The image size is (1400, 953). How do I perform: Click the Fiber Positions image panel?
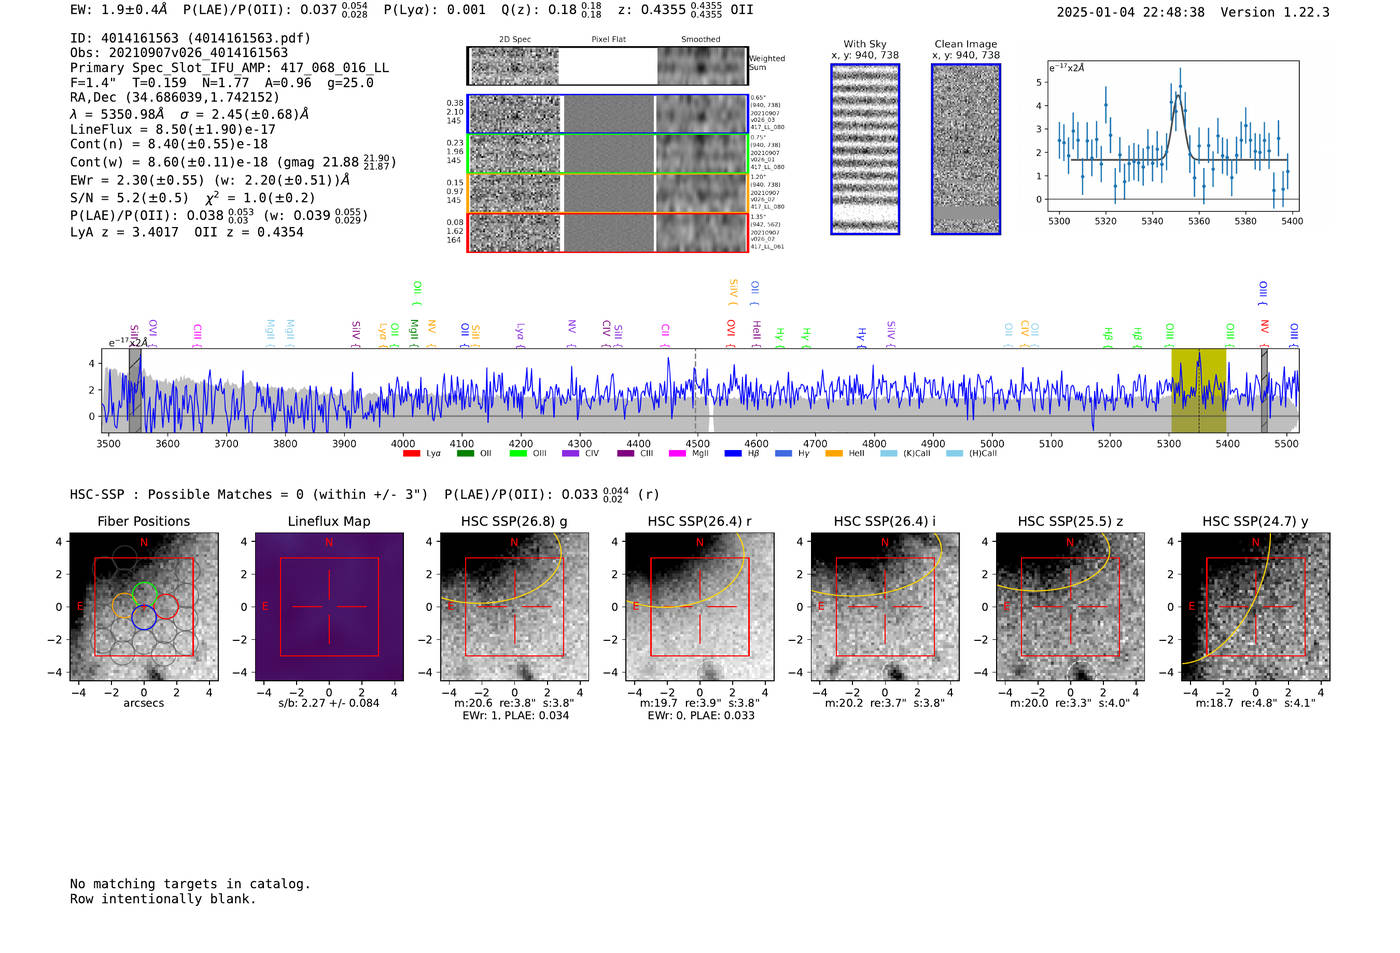(144, 607)
